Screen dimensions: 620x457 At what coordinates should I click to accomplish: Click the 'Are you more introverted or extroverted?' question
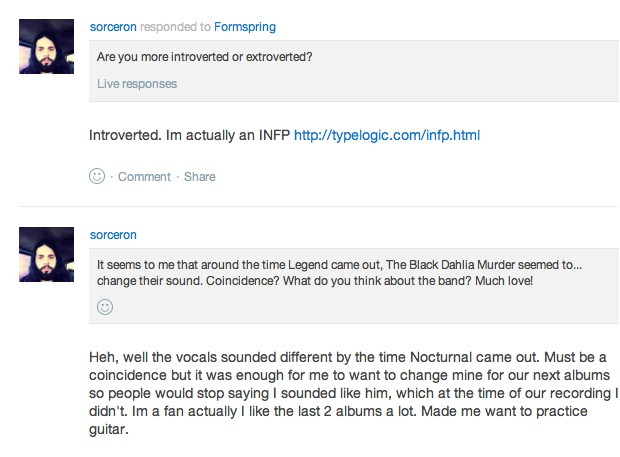[x=205, y=57]
